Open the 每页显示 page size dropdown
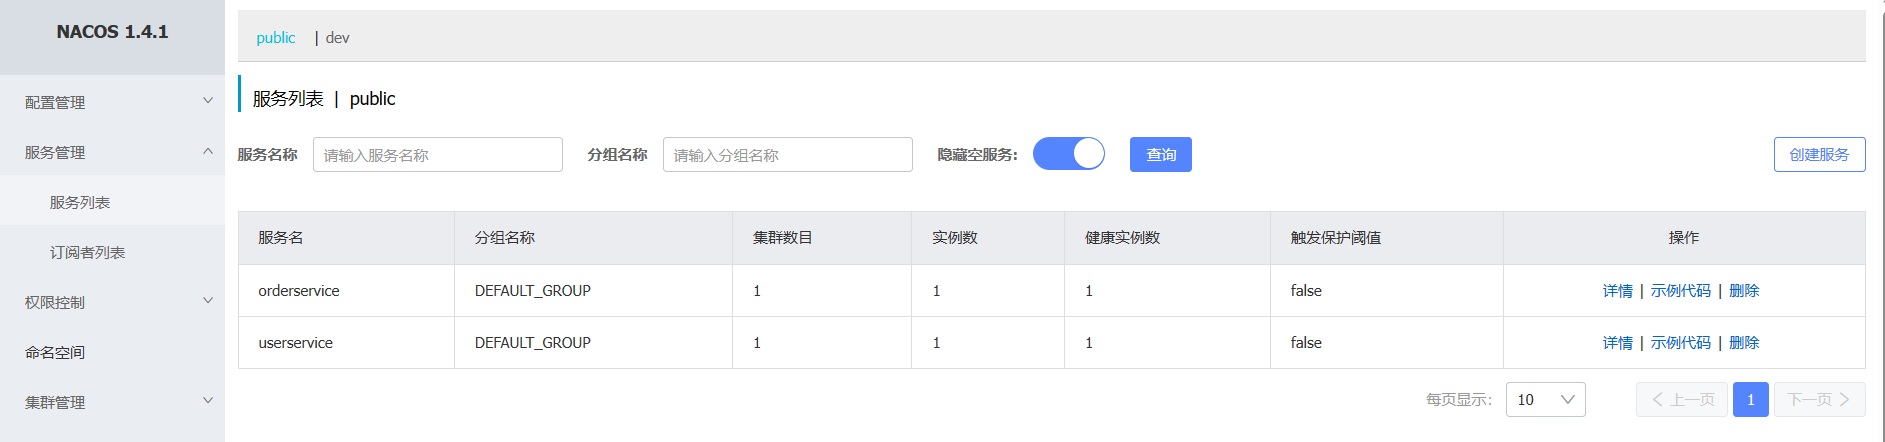Viewport: 1885px width, 442px height. 1545,400
